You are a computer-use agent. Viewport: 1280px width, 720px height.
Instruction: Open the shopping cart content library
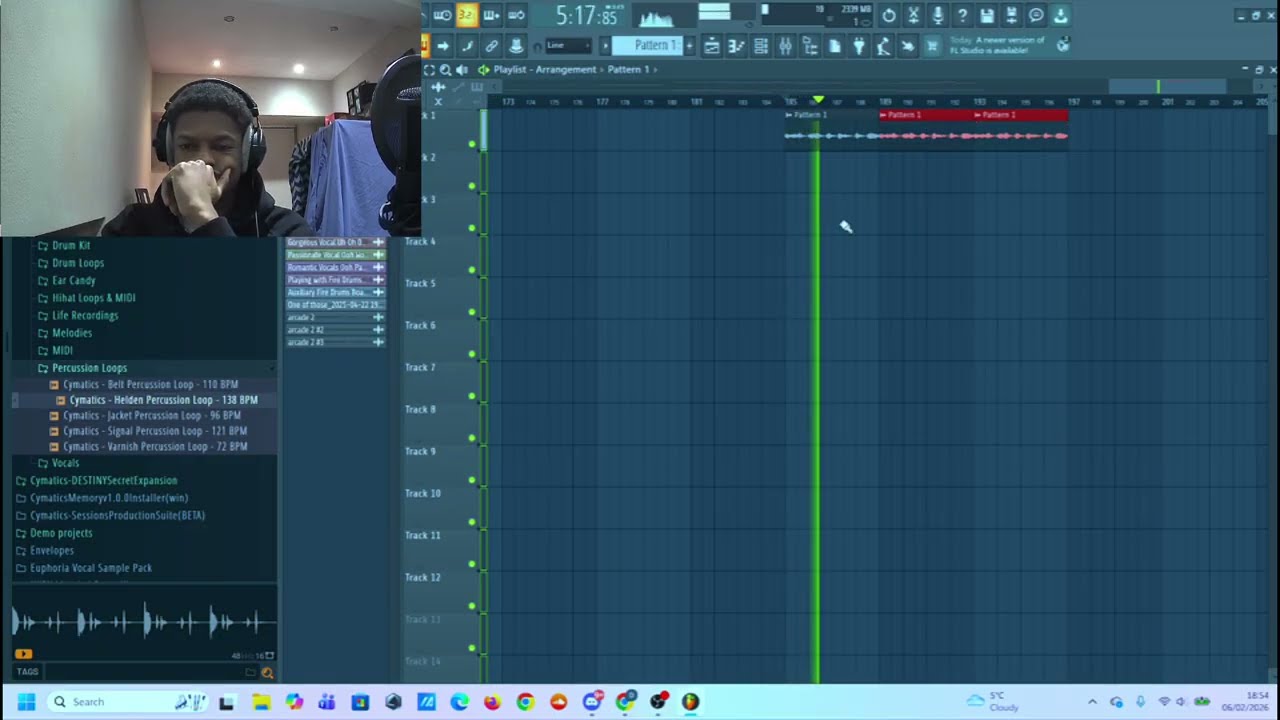click(x=932, y=46)
